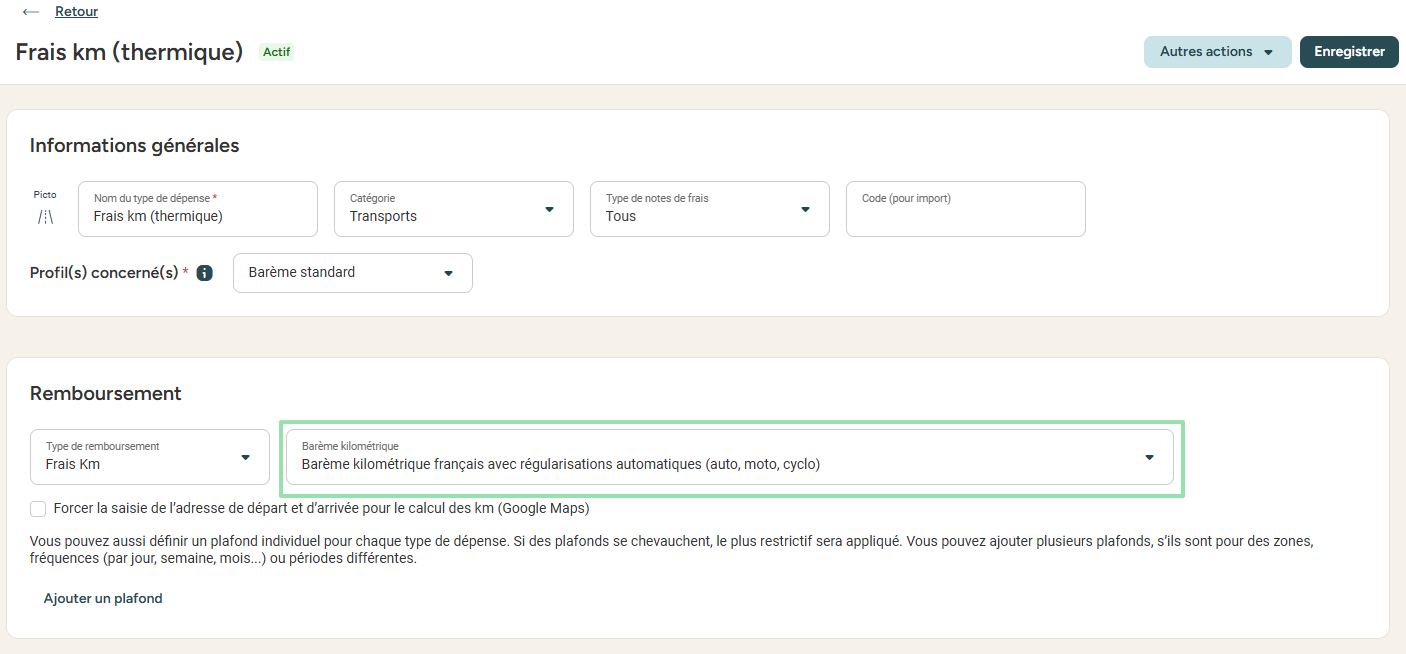1406x654 pixels.
Task: Click the Remboursement section heading
Action: pos(105,393)
